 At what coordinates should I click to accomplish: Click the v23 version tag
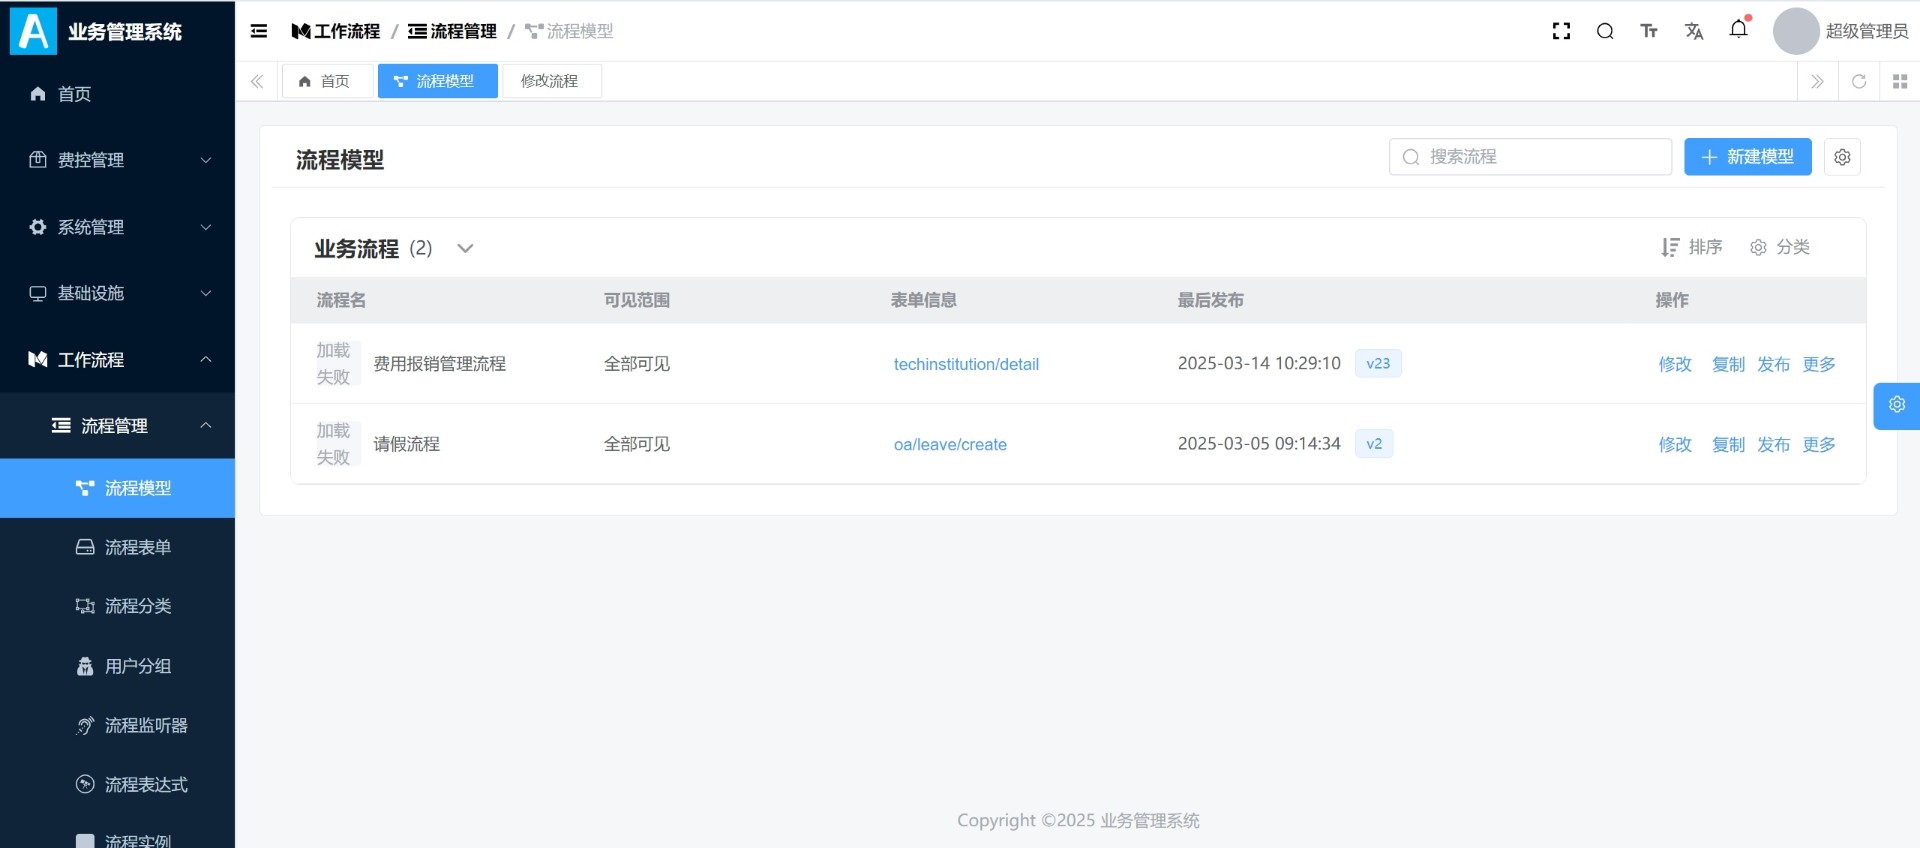pos(1378,363)
